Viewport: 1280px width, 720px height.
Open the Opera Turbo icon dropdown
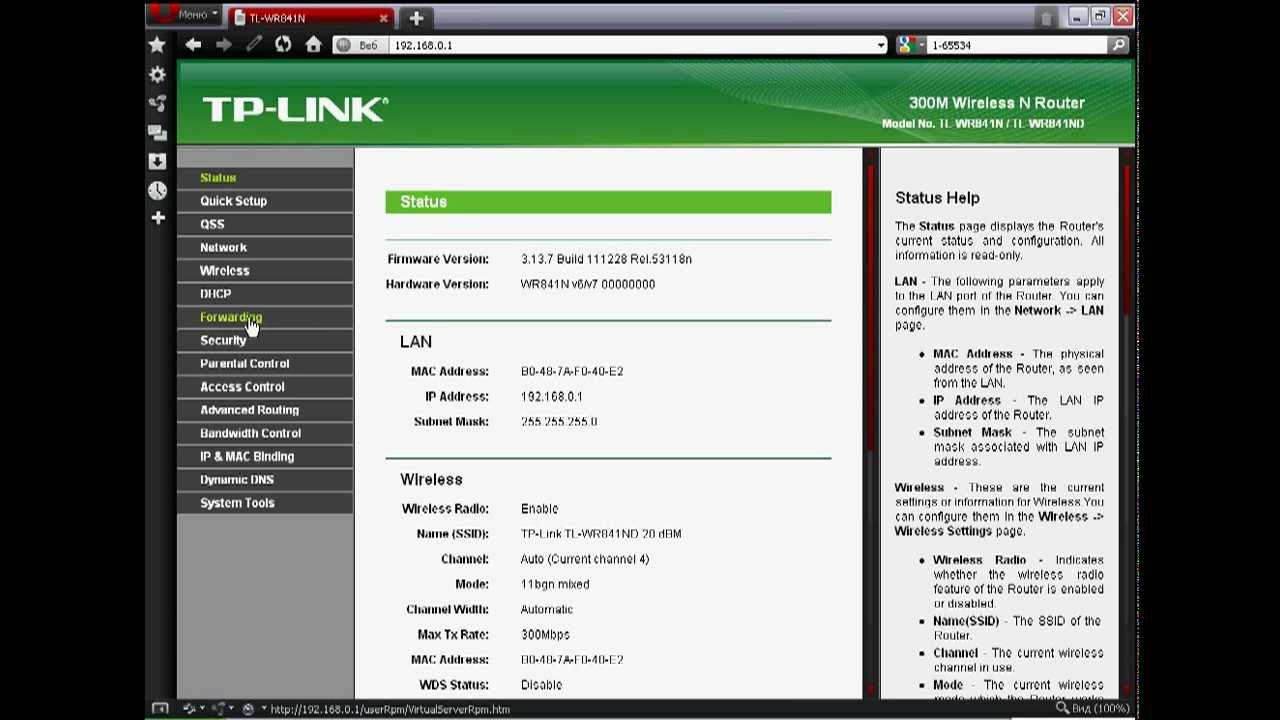pos(252,709)
